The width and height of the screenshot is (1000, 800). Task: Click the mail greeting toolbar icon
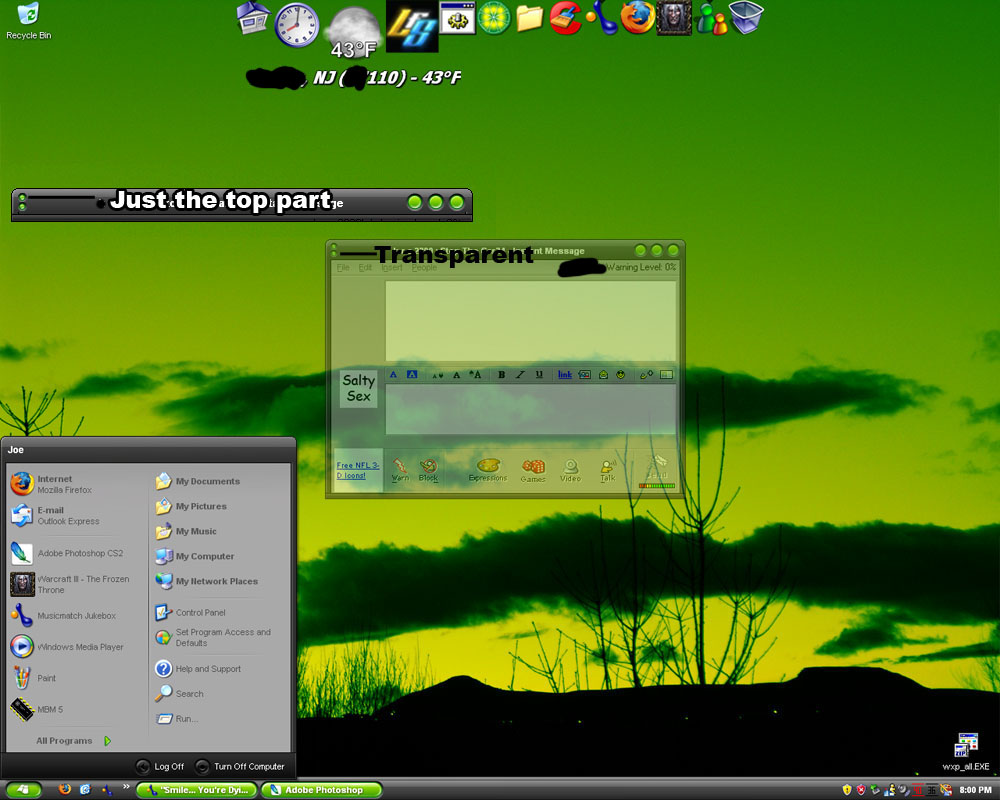[603, 374]
